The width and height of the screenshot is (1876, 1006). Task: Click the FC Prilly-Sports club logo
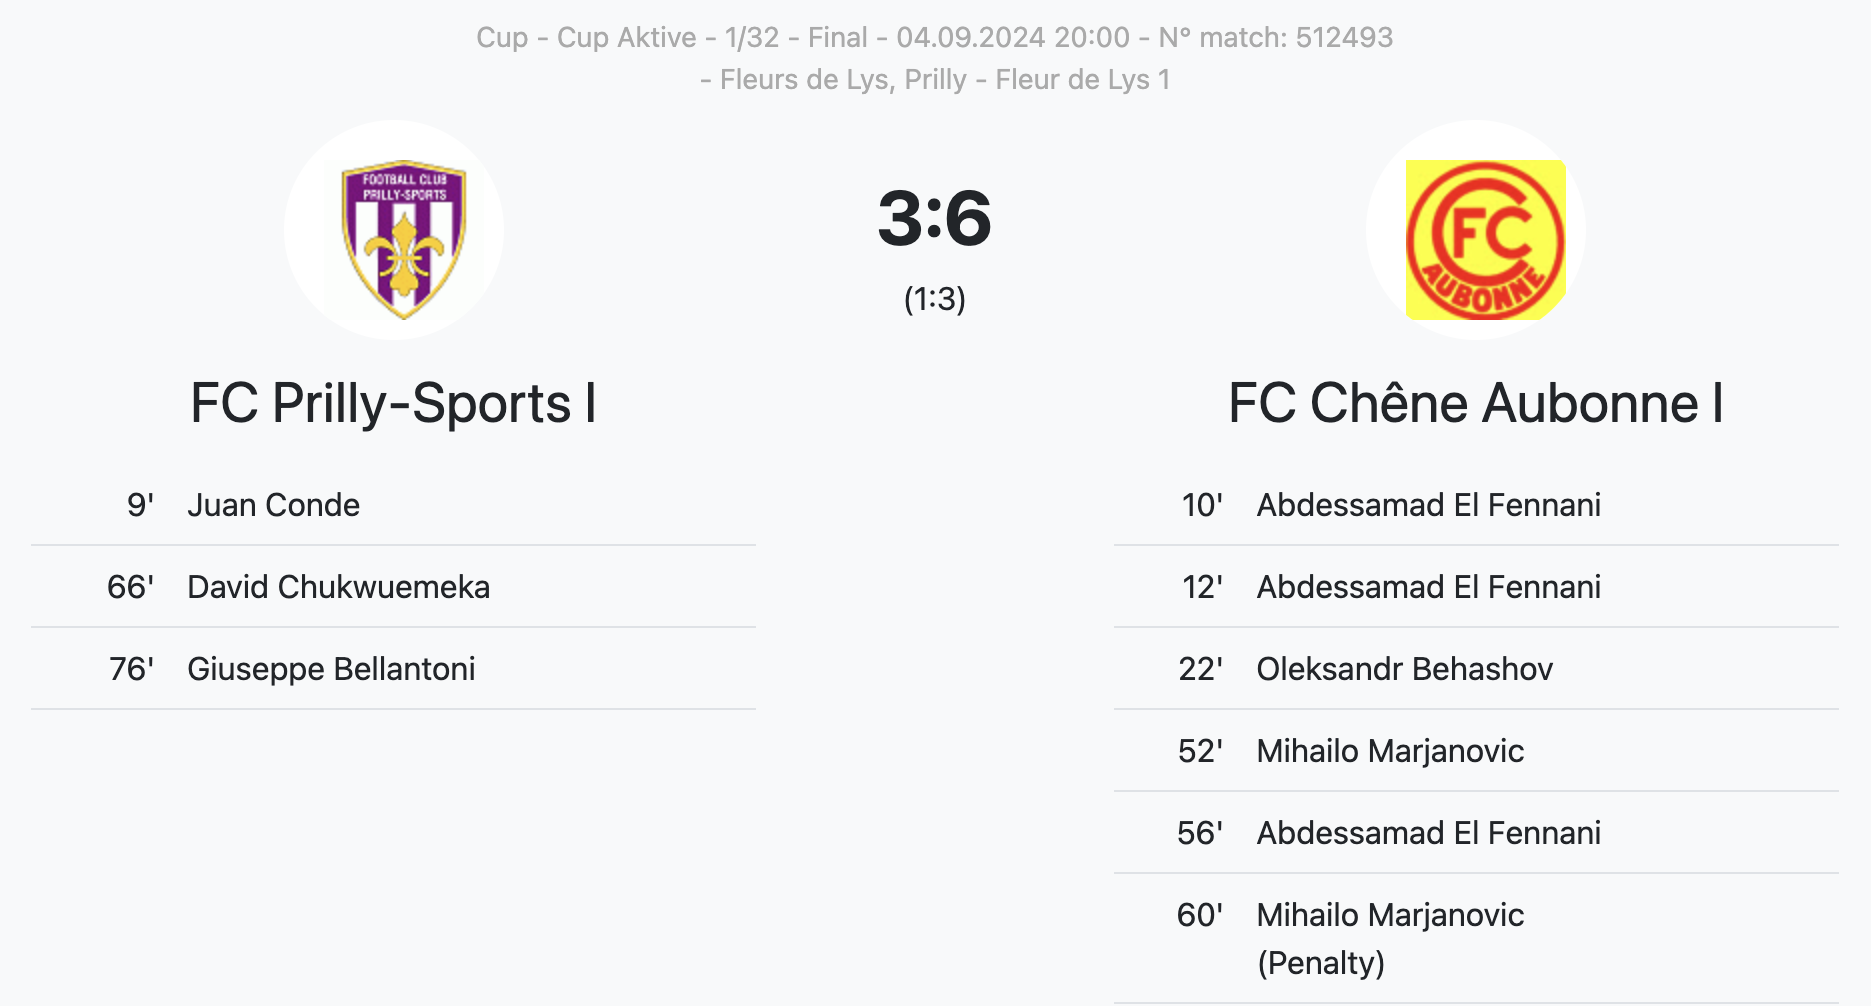tap(403, 239)
